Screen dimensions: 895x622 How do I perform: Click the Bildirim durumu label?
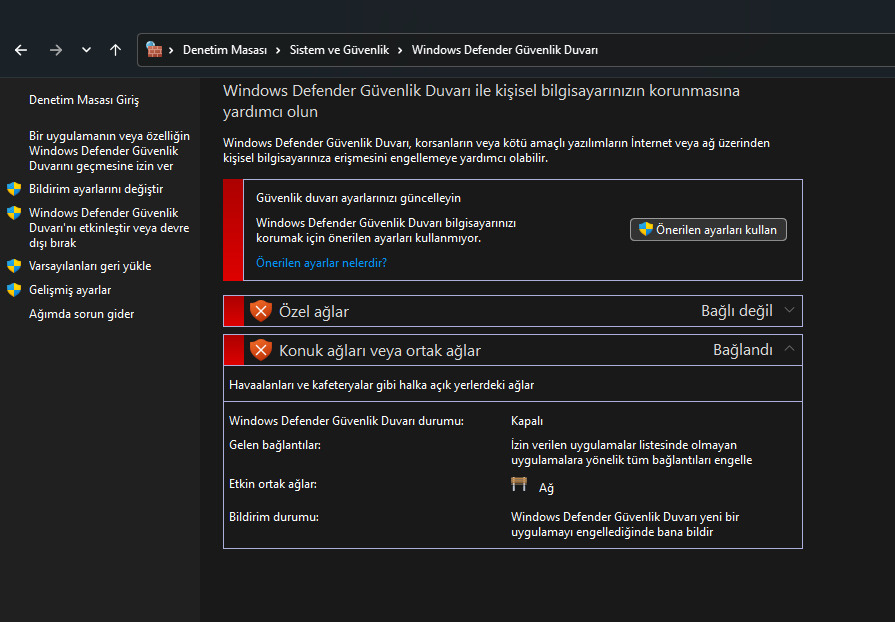pyautogui.click(x=274, y=517)
